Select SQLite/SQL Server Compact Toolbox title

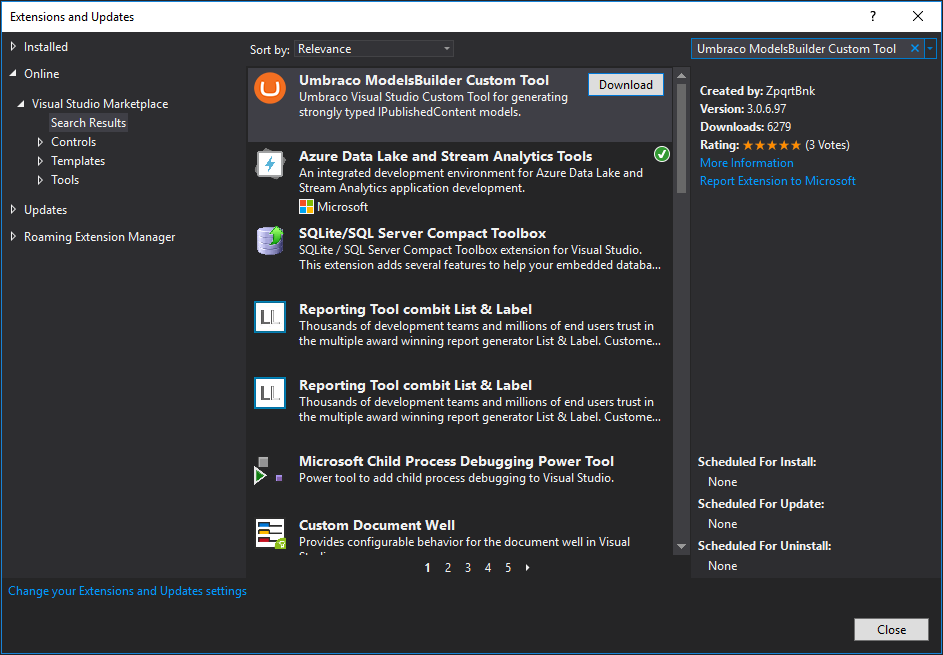(422, 233)
